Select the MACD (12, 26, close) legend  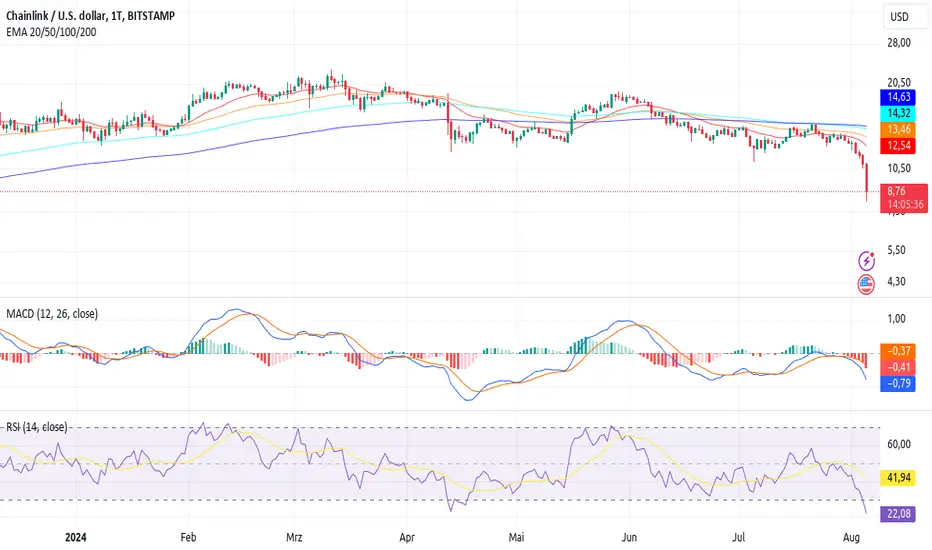click(52, 313)
